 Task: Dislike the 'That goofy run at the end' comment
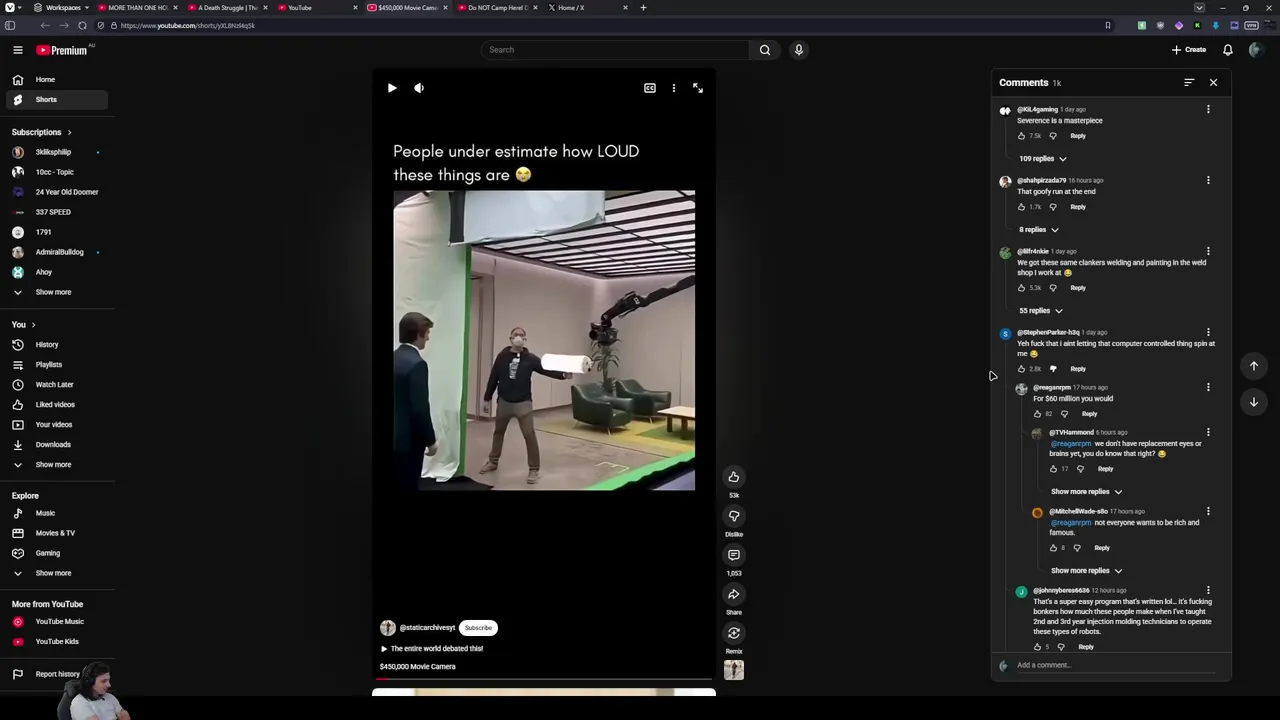click(1053, 207)
